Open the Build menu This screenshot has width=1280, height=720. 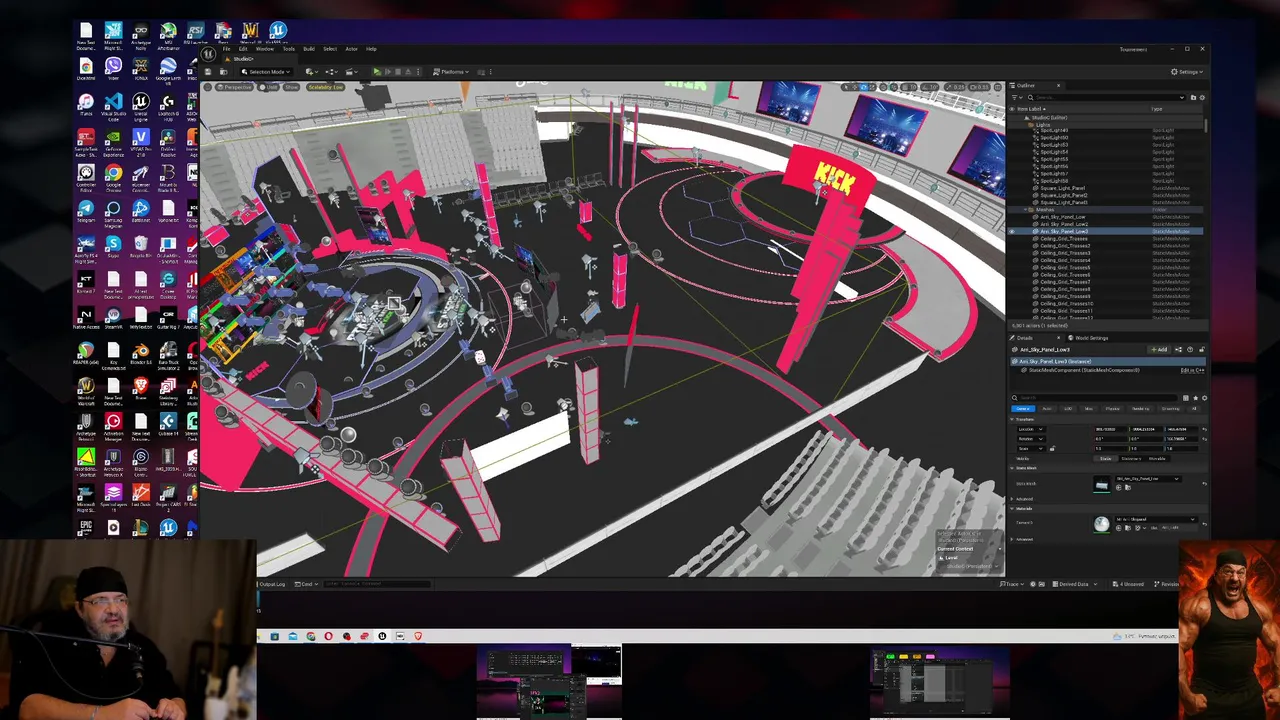click(309, 49)
